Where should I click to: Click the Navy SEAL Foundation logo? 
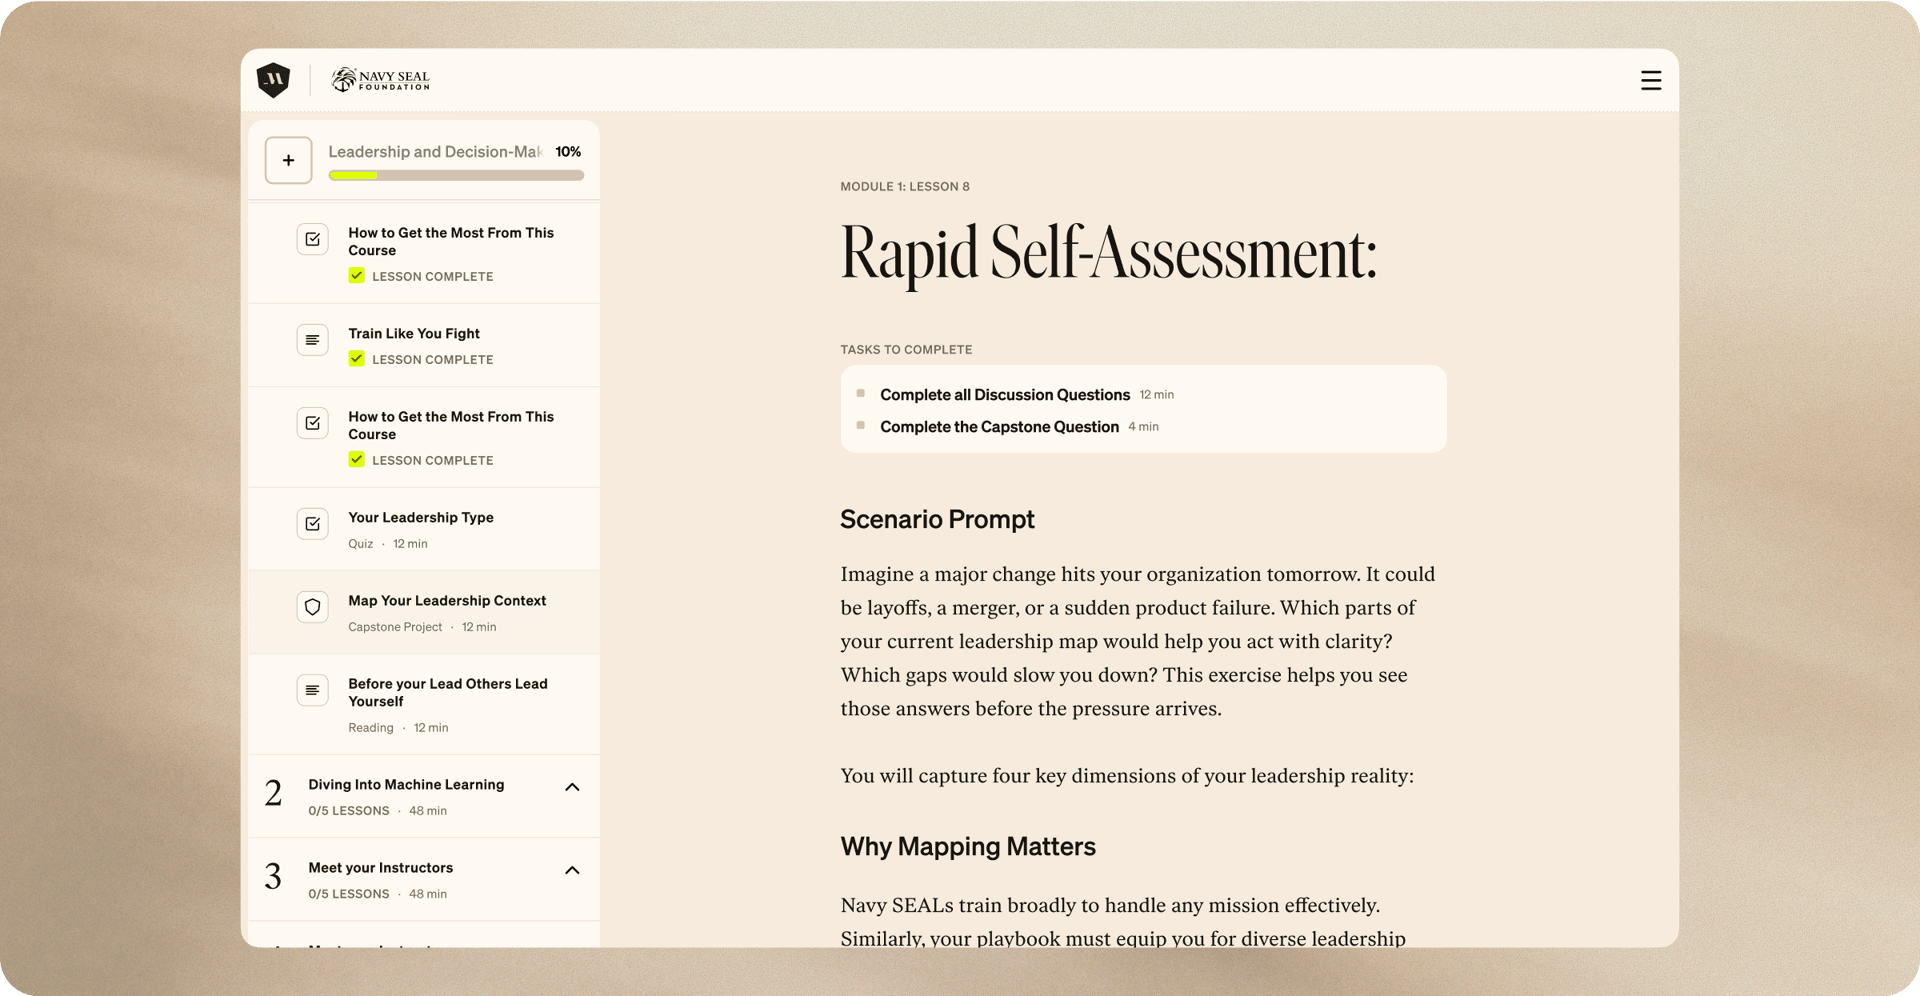tap(380, 80)
